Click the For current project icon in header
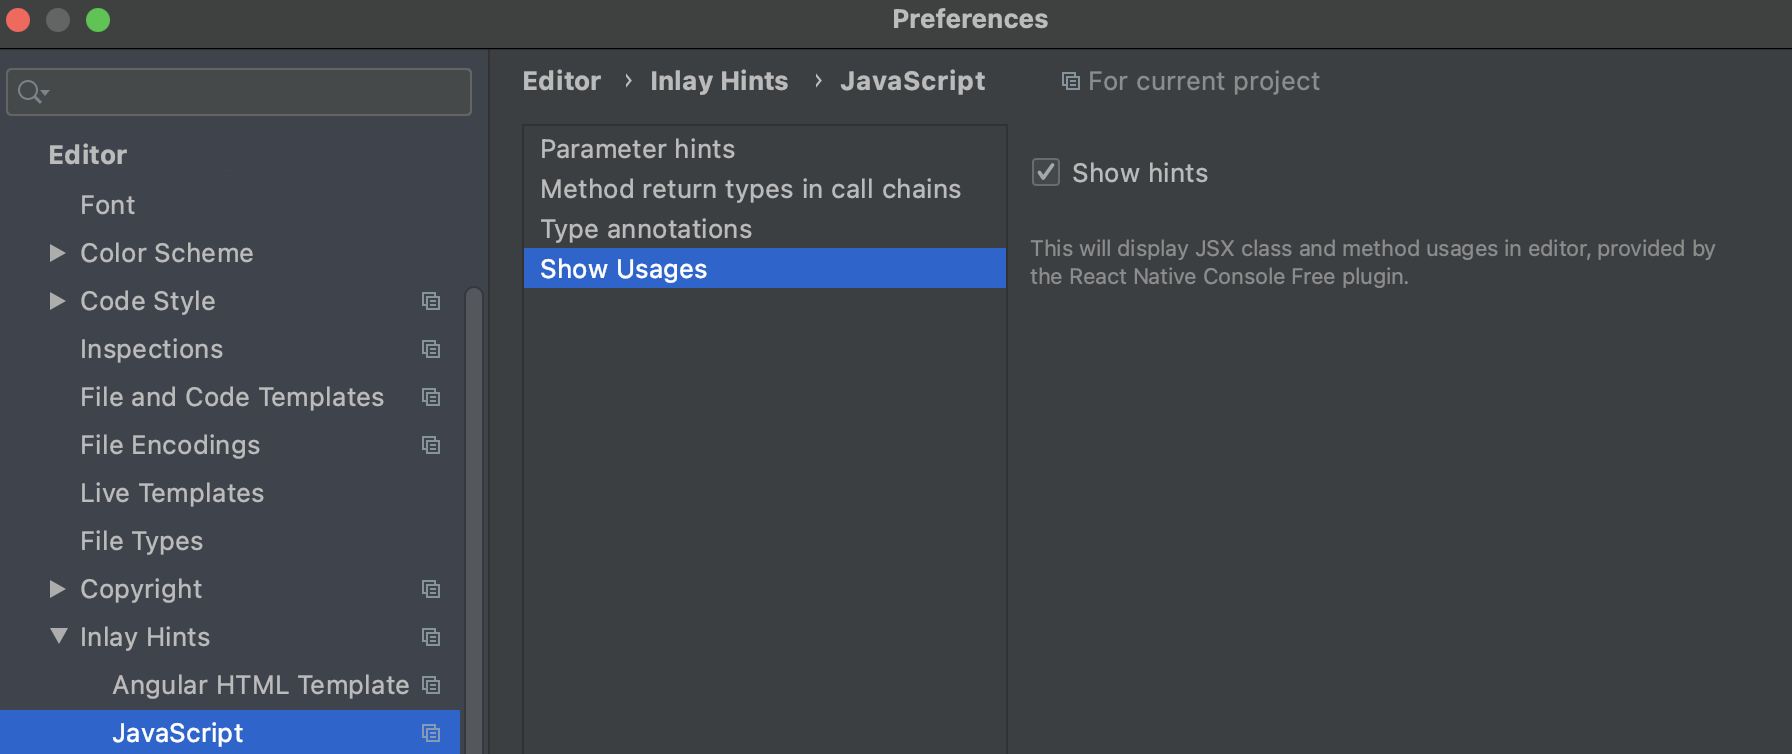This screenshot has width=1792, height=754. (1070, 81)
